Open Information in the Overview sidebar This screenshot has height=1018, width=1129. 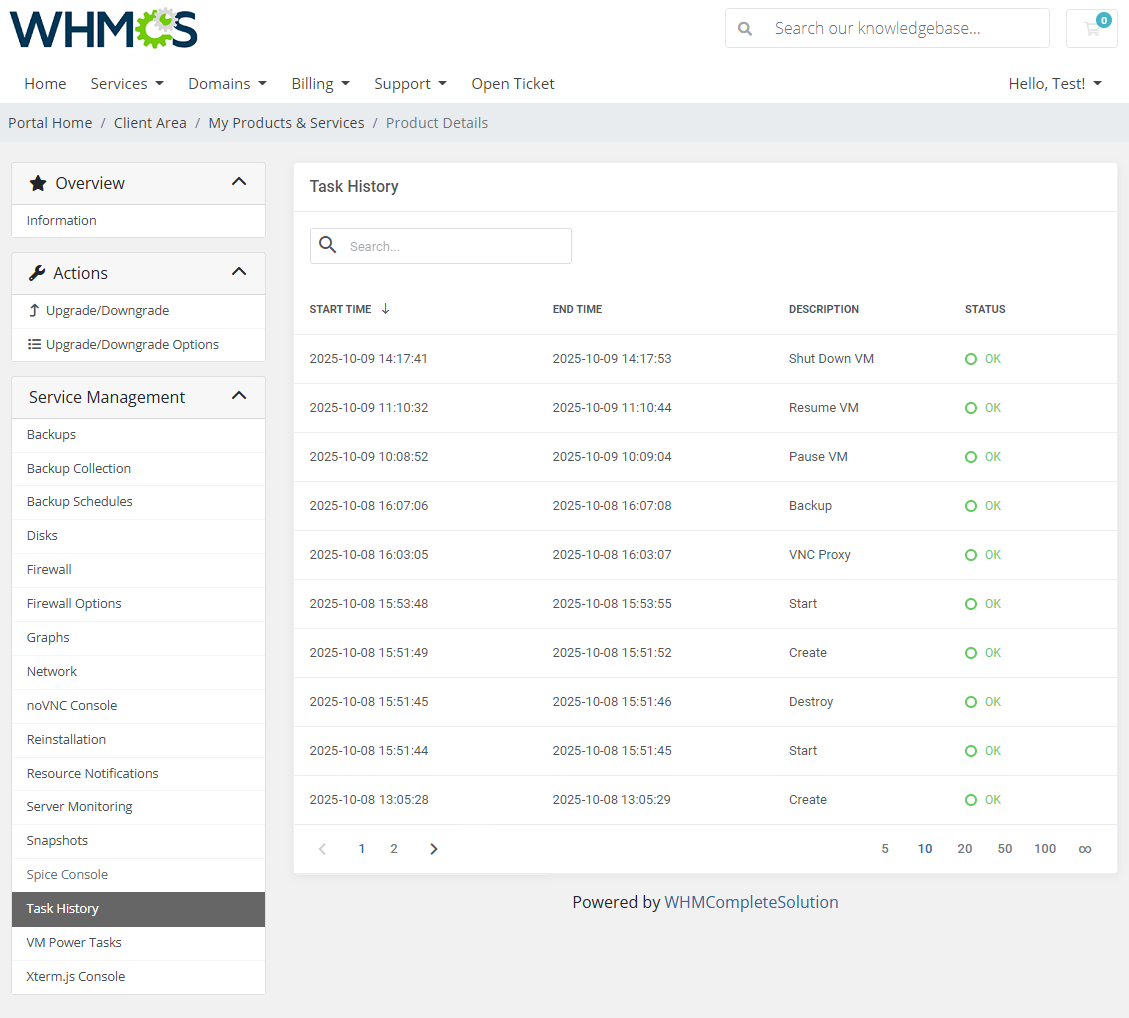[138, 220]
